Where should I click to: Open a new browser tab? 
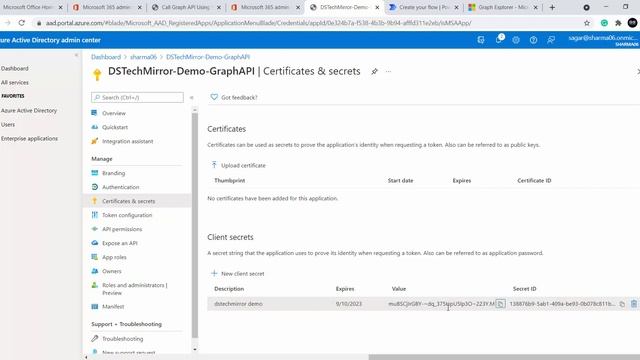(x=552, y=7)
